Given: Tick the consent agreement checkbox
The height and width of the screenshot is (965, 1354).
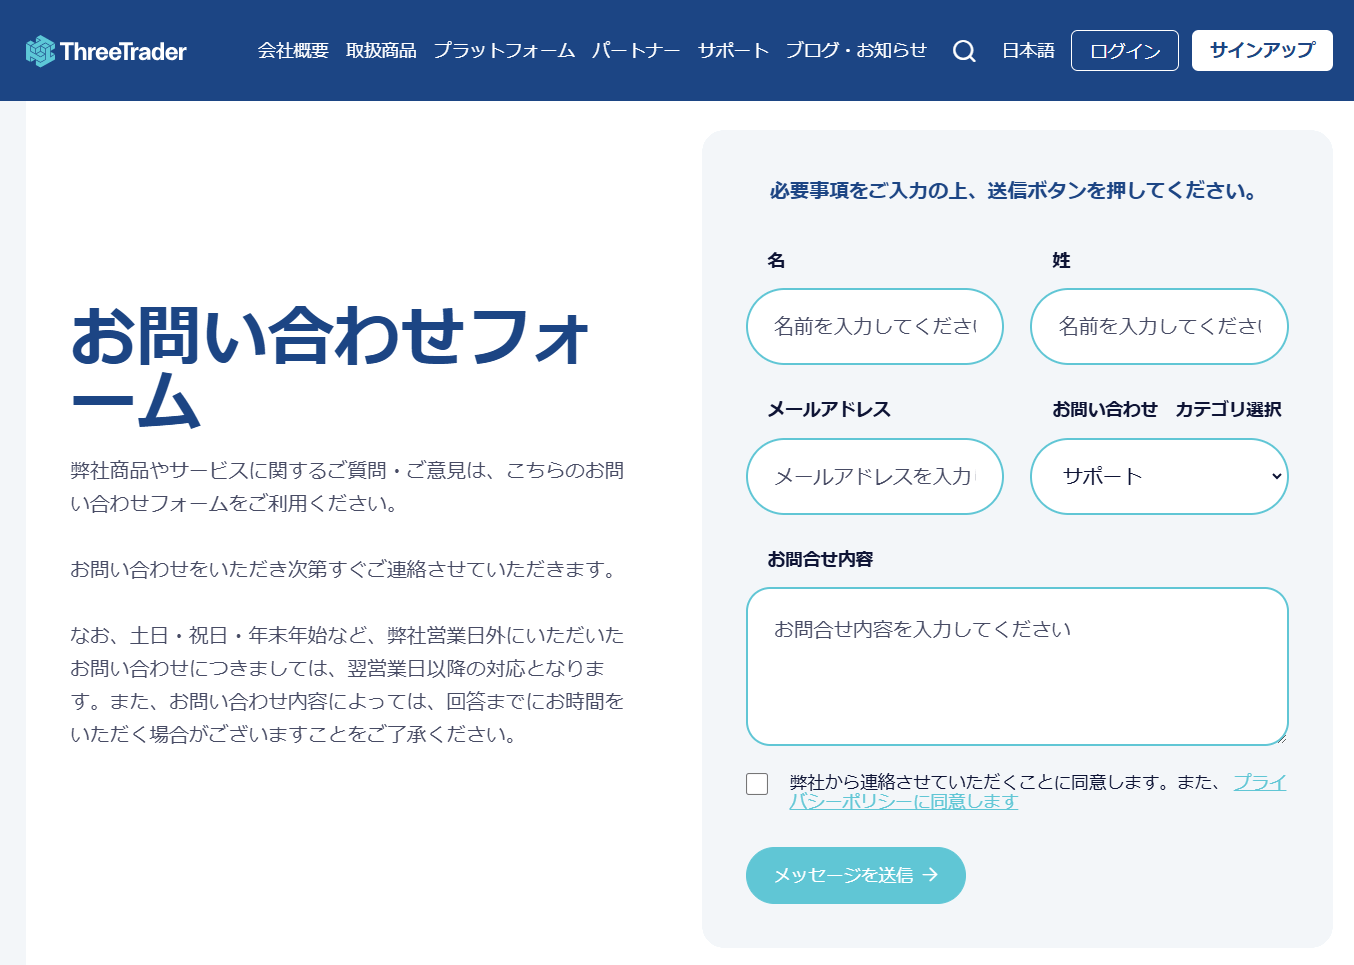Looking at the screenshot, I should 757,784.
